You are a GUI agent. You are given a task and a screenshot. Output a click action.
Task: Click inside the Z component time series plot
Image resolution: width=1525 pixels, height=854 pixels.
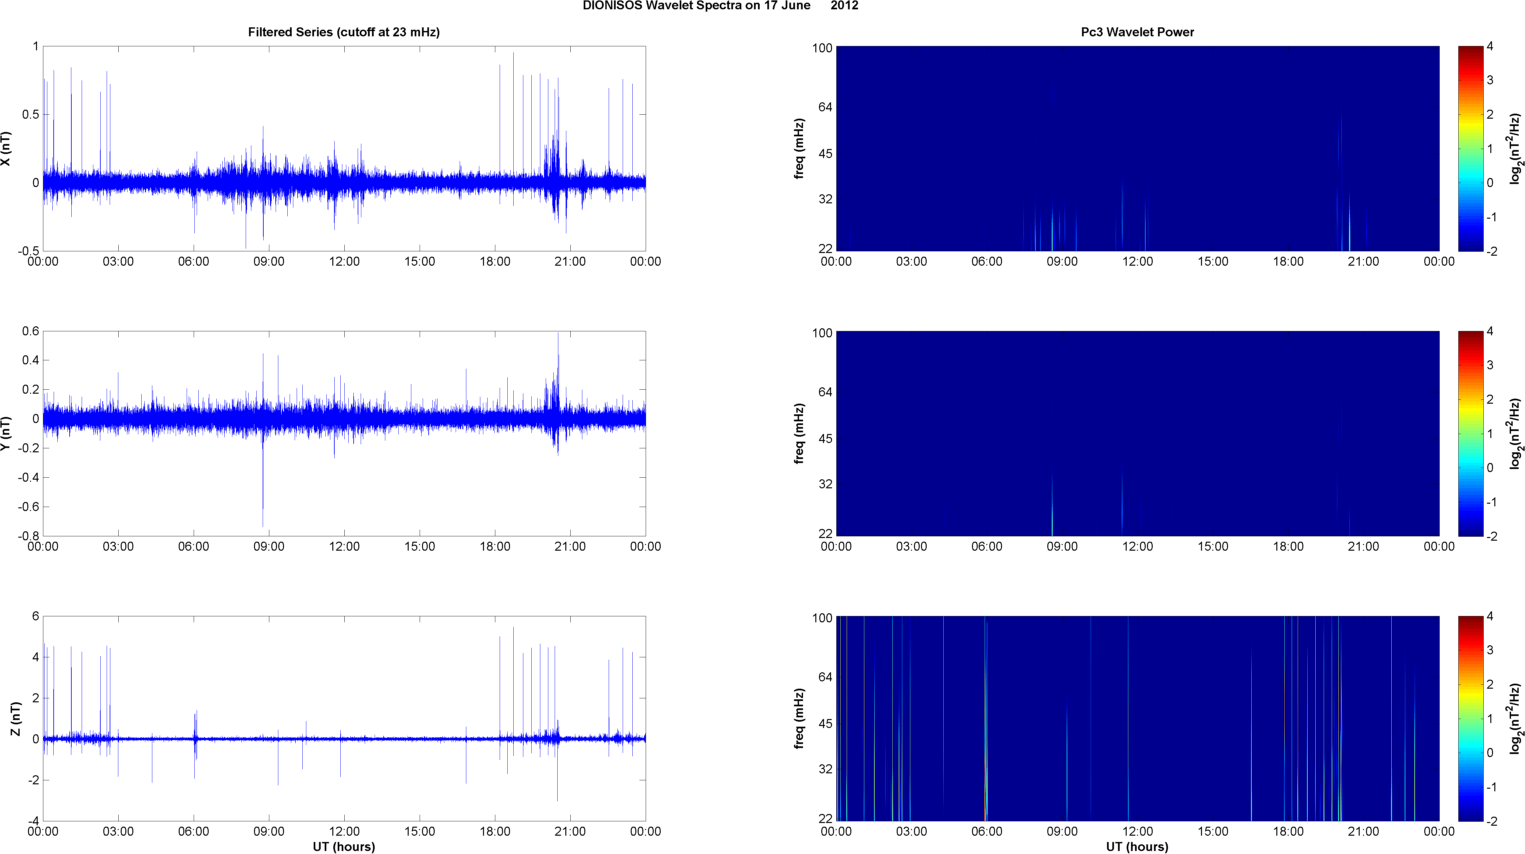click(344, 719)
